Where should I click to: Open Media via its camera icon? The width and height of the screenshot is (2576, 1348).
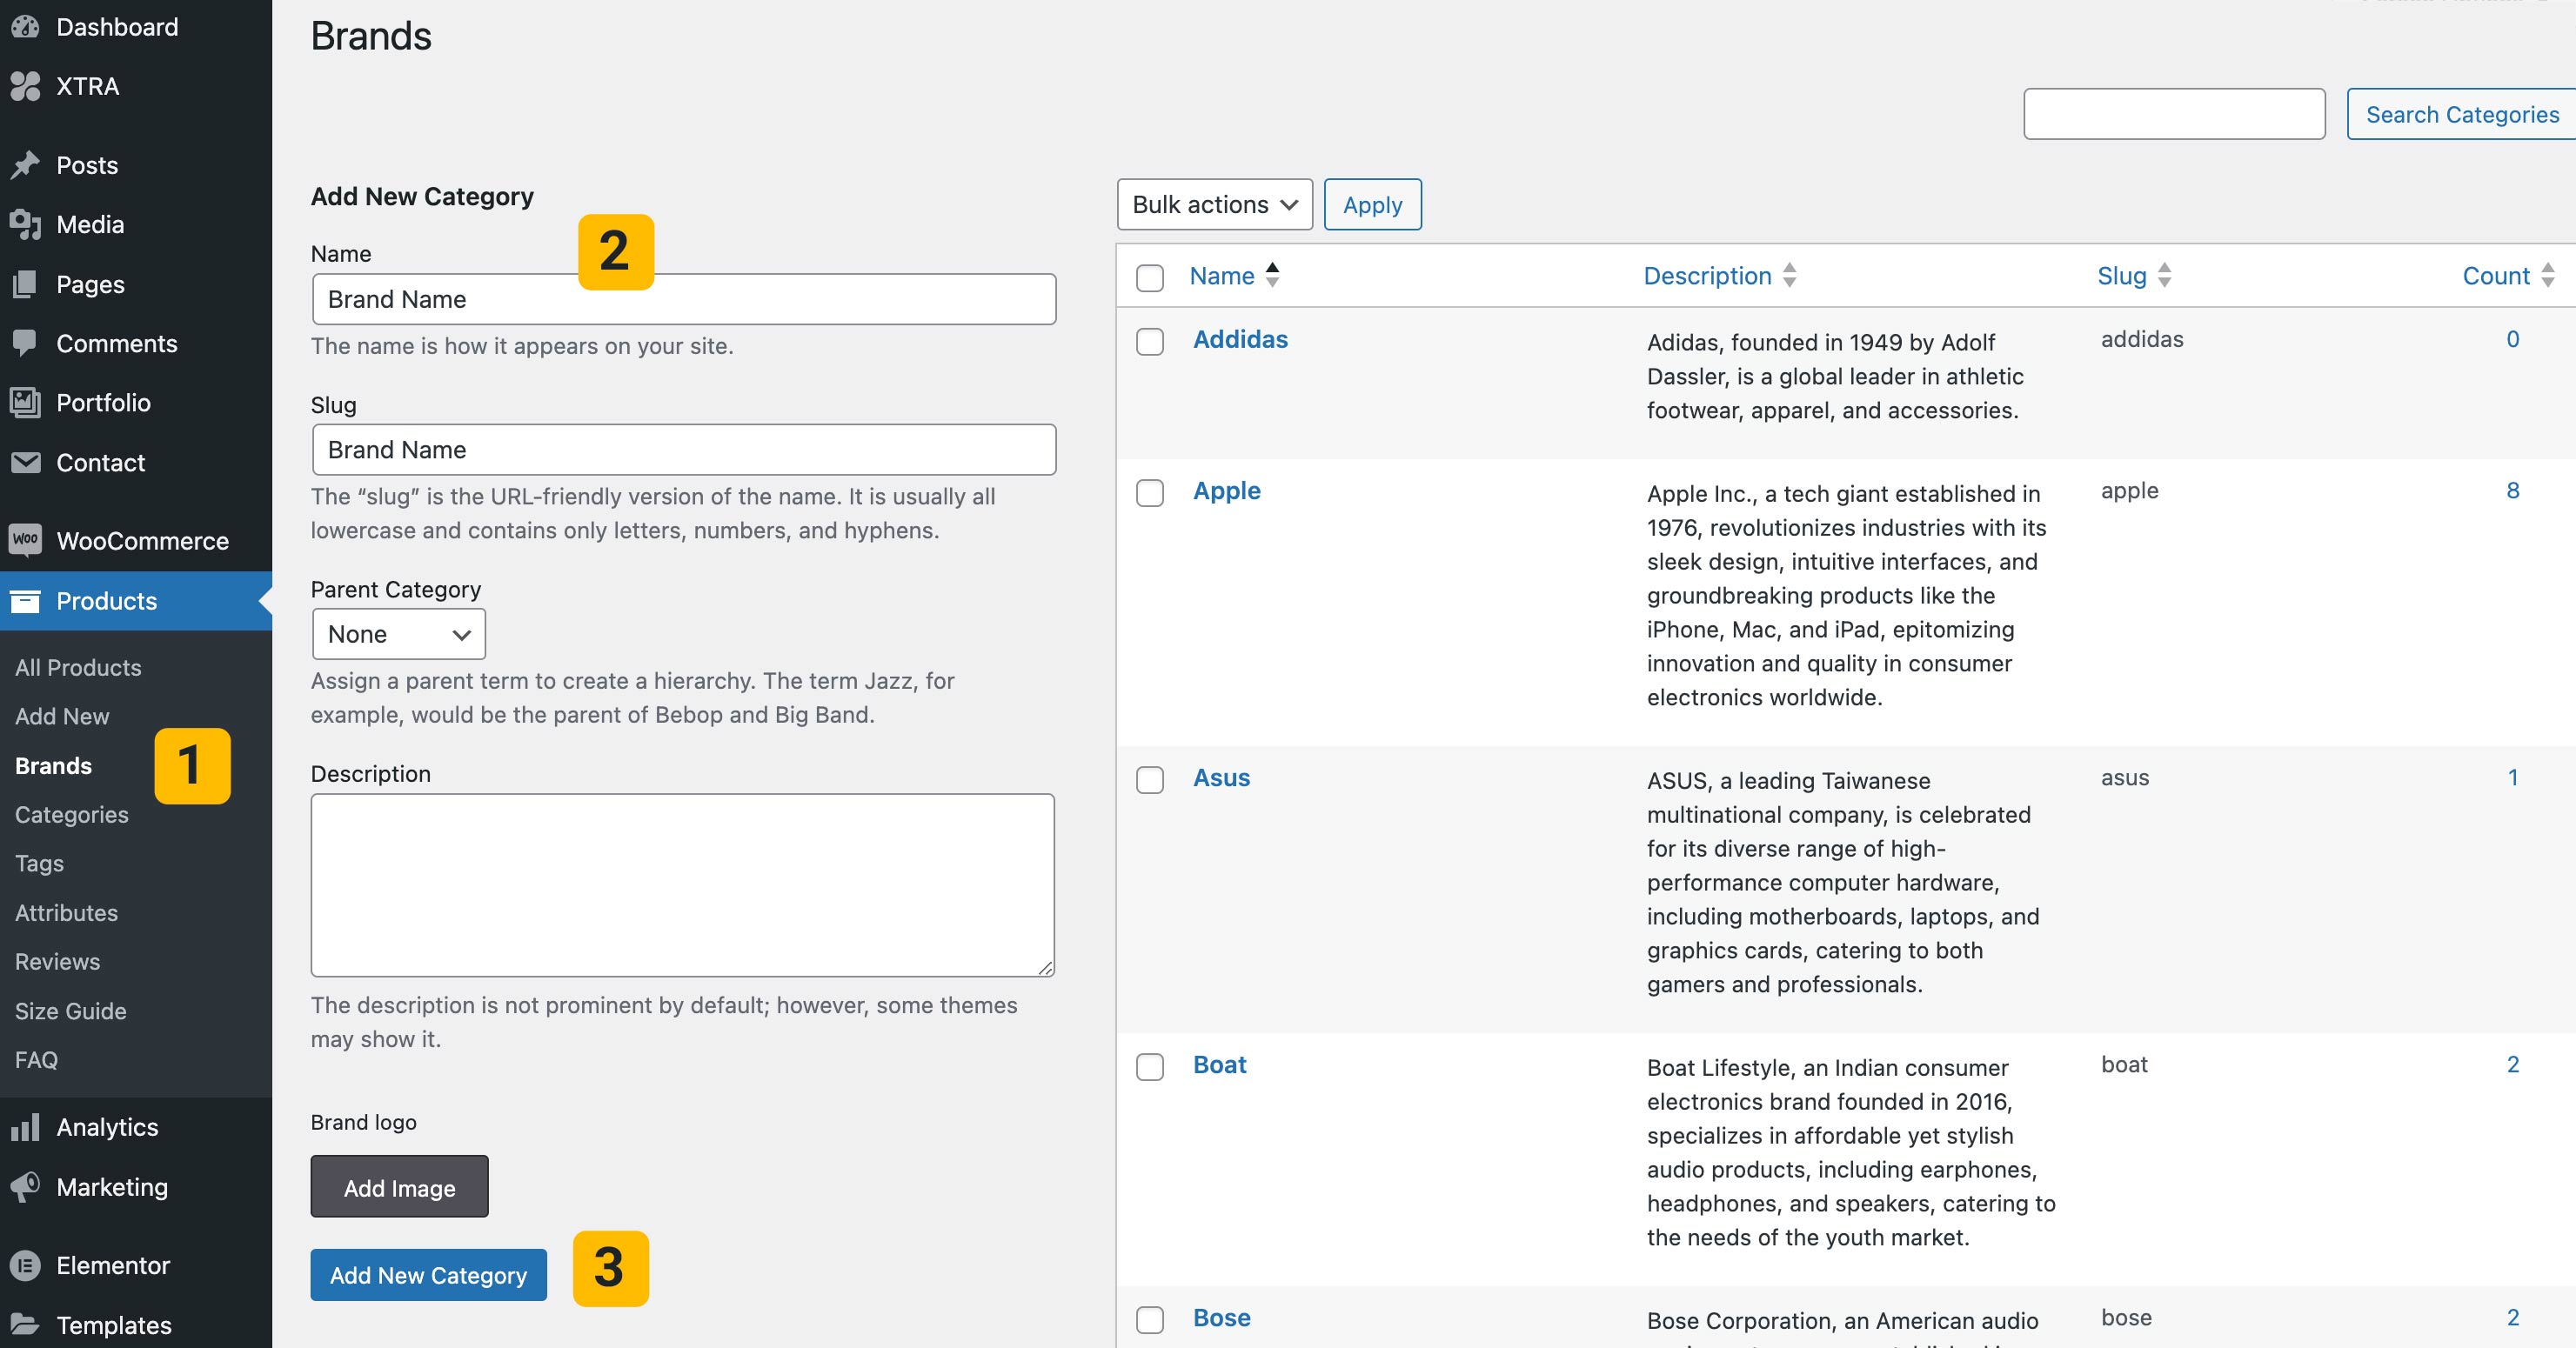[x=25, y=224]
